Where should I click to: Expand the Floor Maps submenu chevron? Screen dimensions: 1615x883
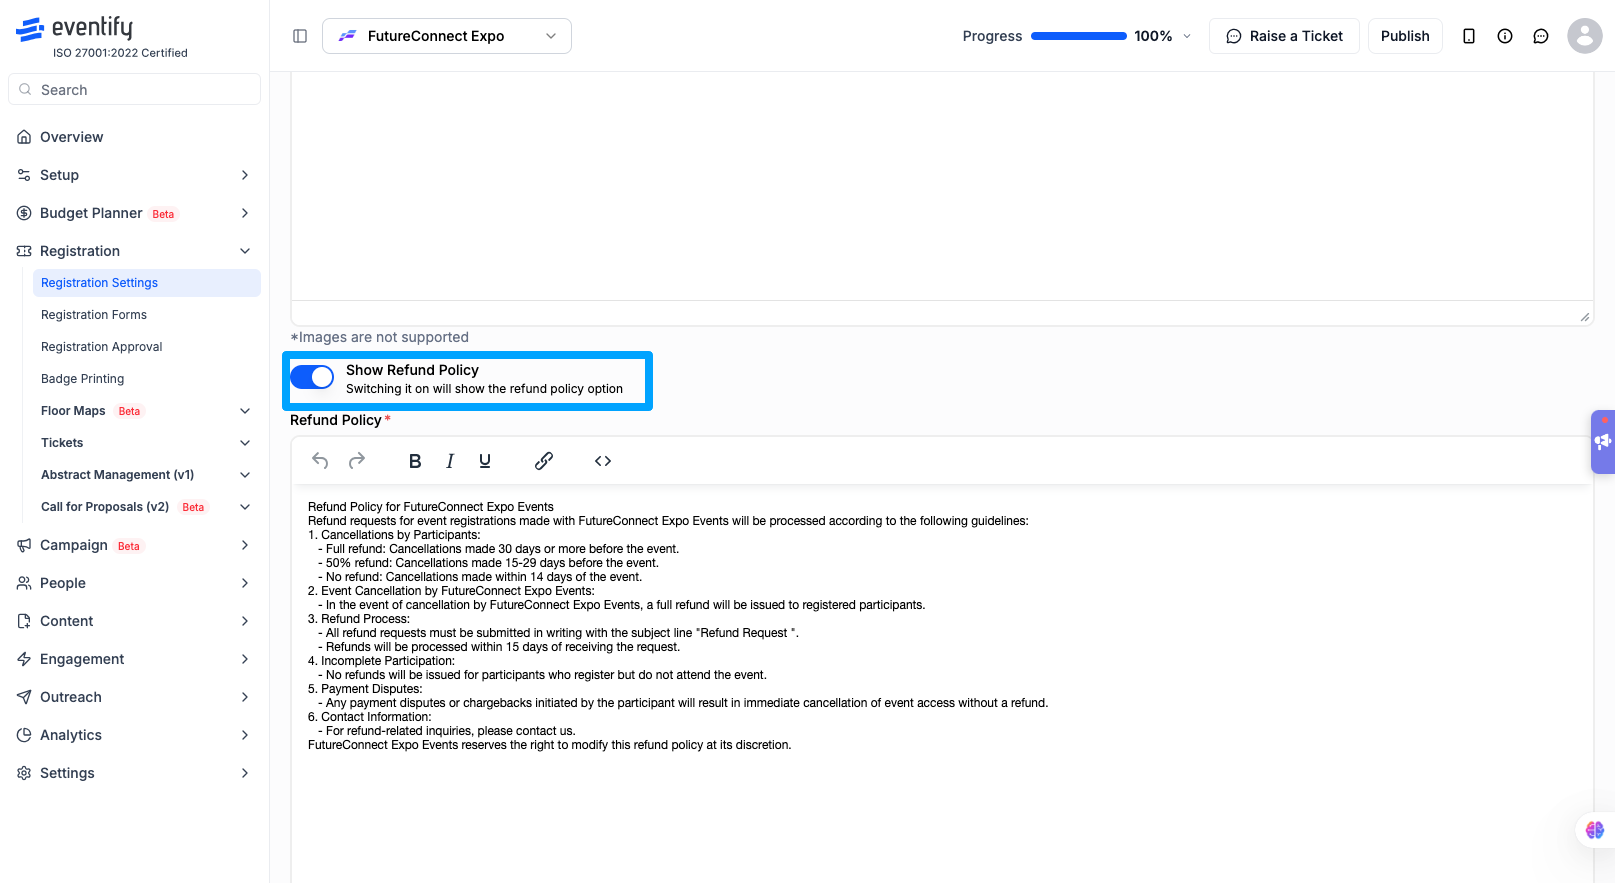(x=245, y=411)
